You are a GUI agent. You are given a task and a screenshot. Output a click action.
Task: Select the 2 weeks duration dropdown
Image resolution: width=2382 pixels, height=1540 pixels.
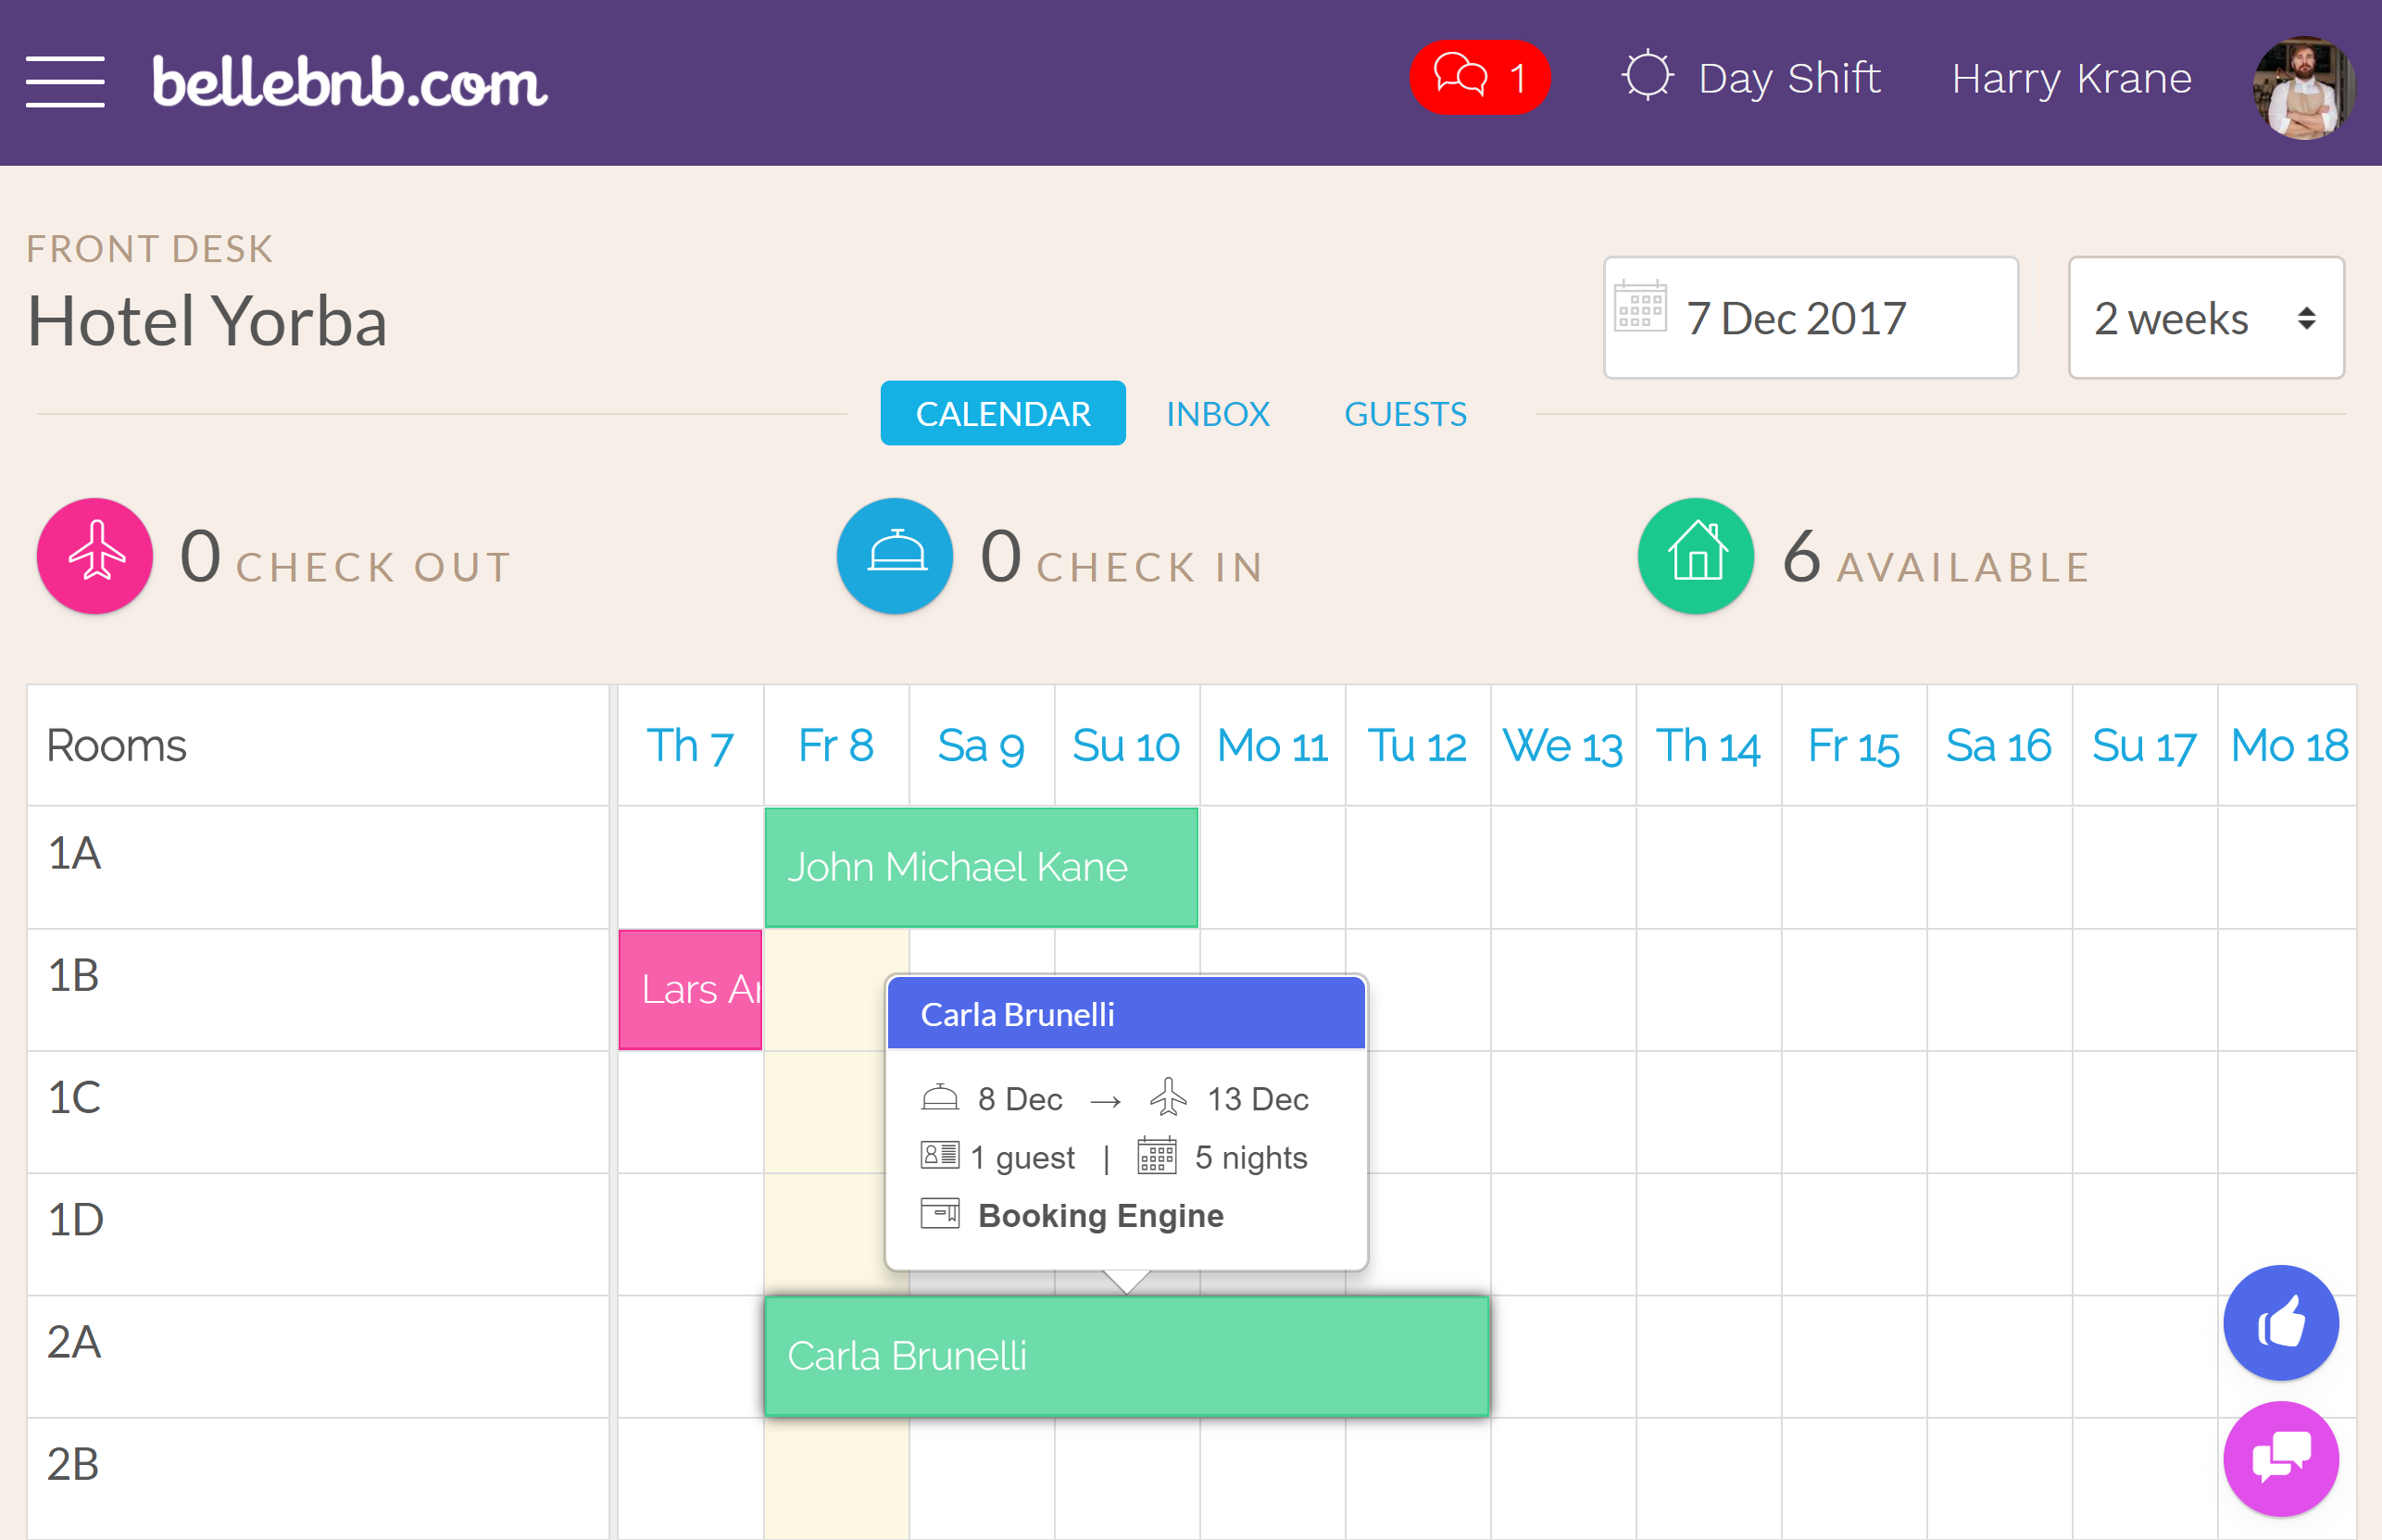pyautogui.click(x=2209, y=319)
